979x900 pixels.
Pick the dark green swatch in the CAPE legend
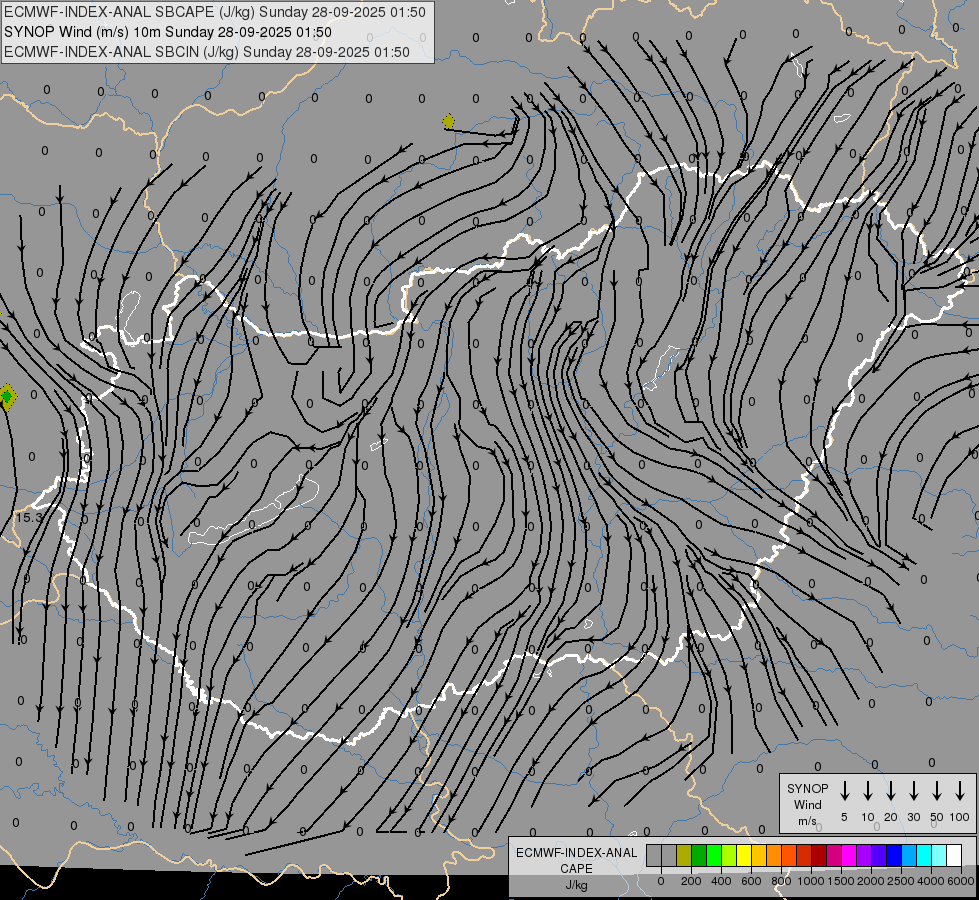point(699,855)
